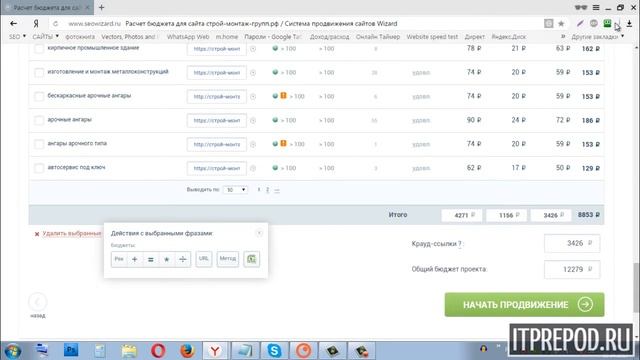The image size is (640, 360).
Task: Click the URL button in actions popup
Action: point(204,259)
